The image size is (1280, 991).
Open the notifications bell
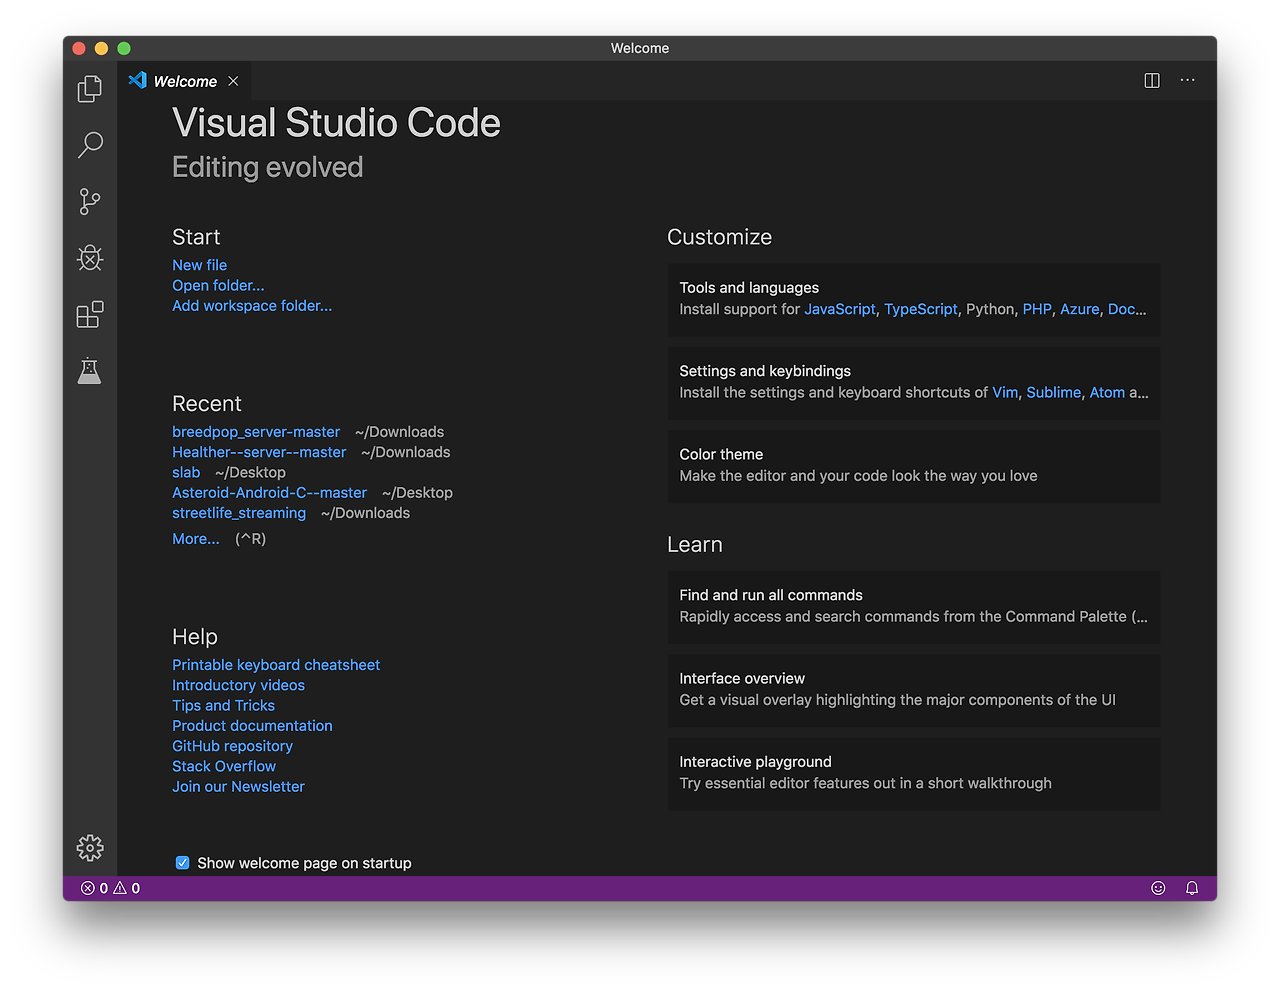(1192, 888)
